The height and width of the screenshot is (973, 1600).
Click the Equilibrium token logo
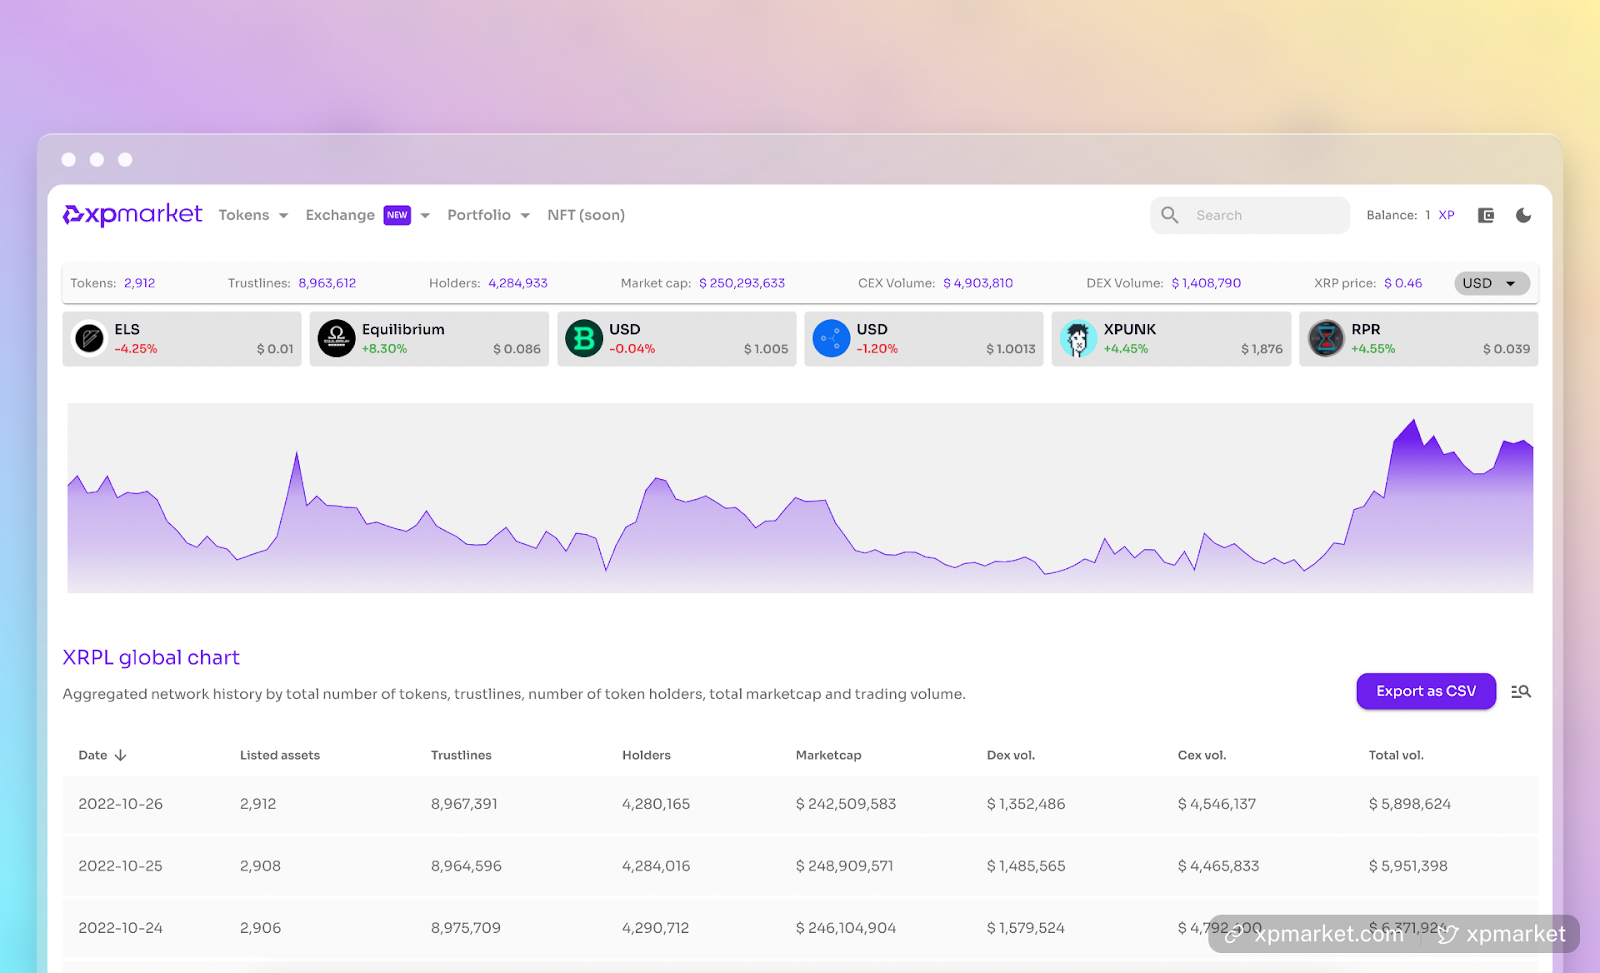[337, 338]
